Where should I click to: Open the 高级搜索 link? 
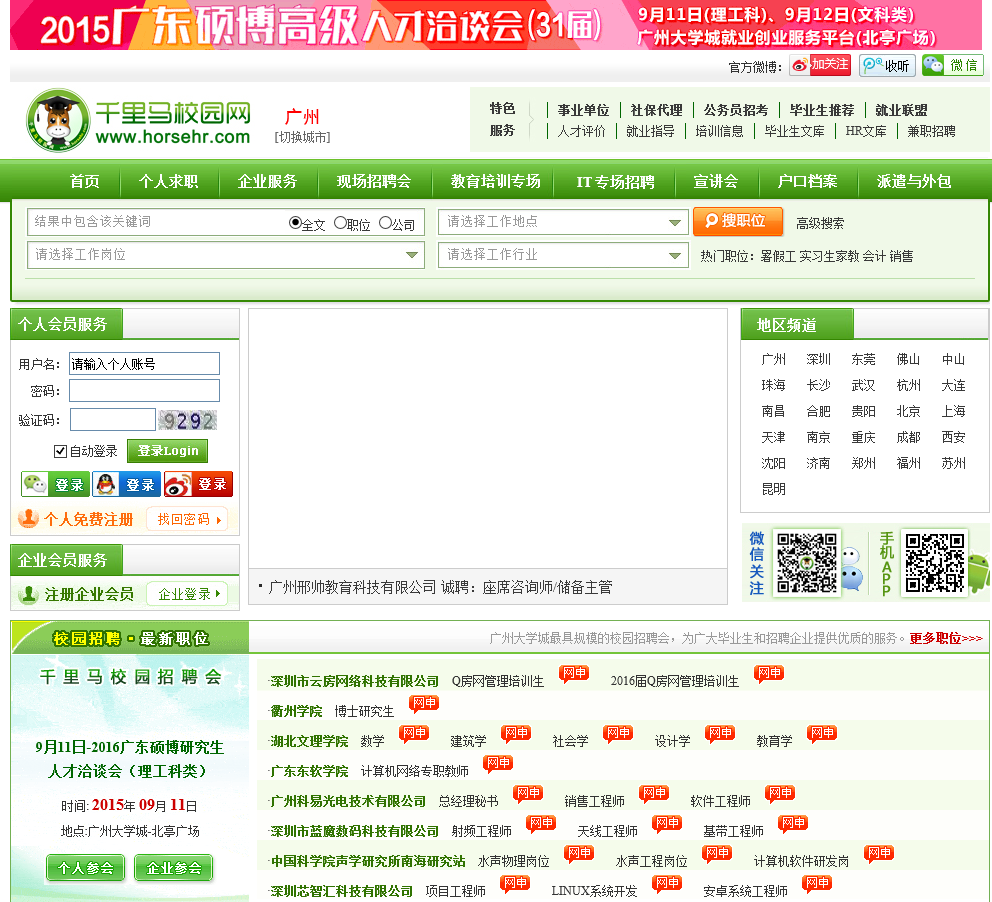click(x=820, y=223)
